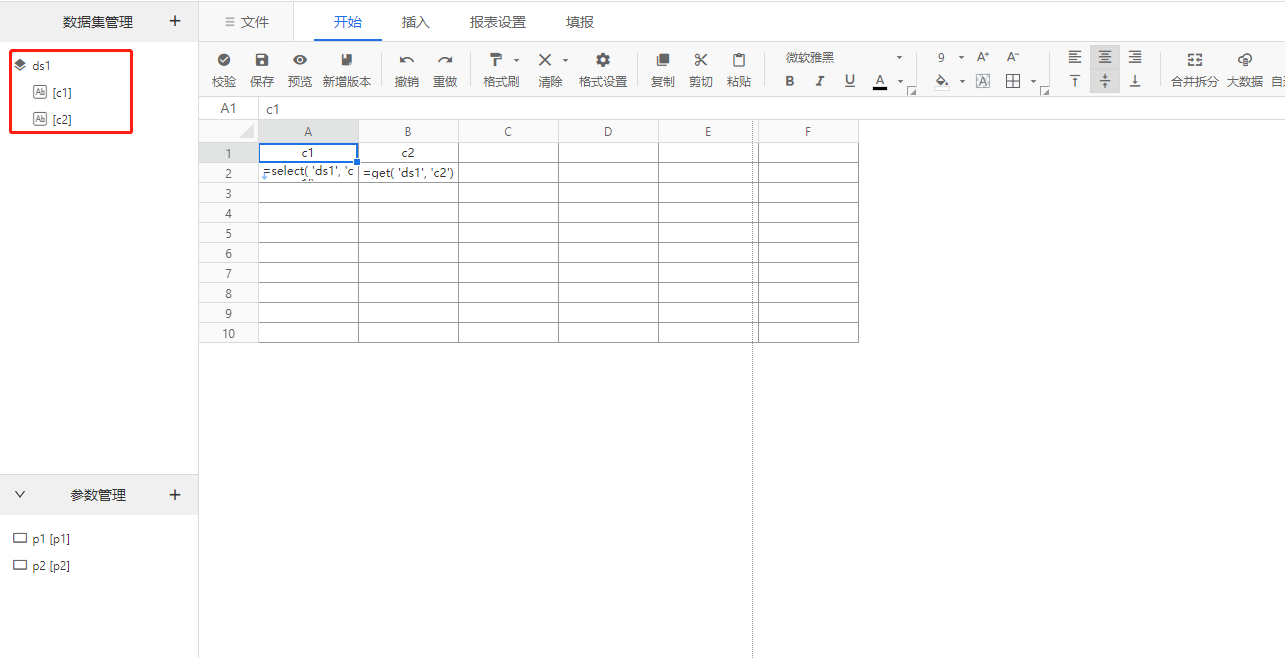The height and width of the screenshot is (658, 1285).
Task: Collapse the ds1 dataset node
Action: coord(20,65)
